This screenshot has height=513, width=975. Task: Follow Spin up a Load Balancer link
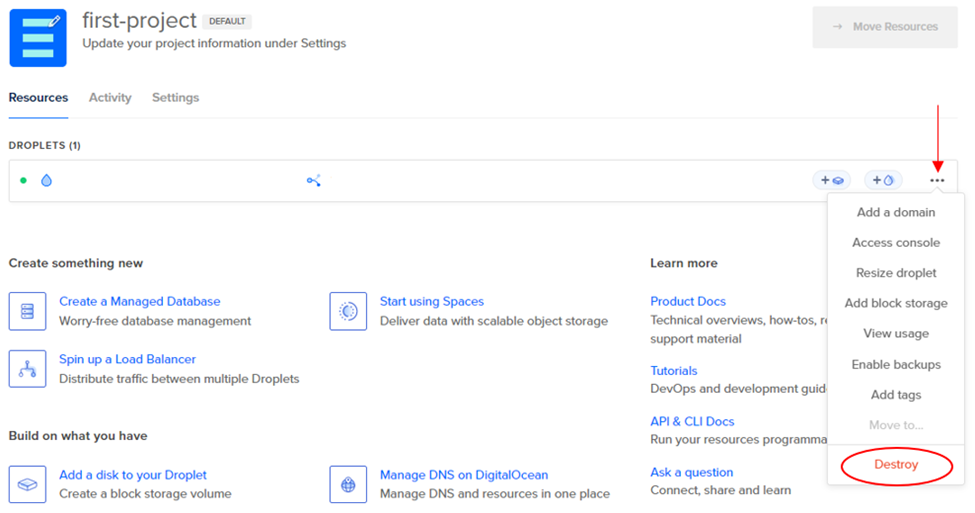pyautogui.click(x=127, y=359)
